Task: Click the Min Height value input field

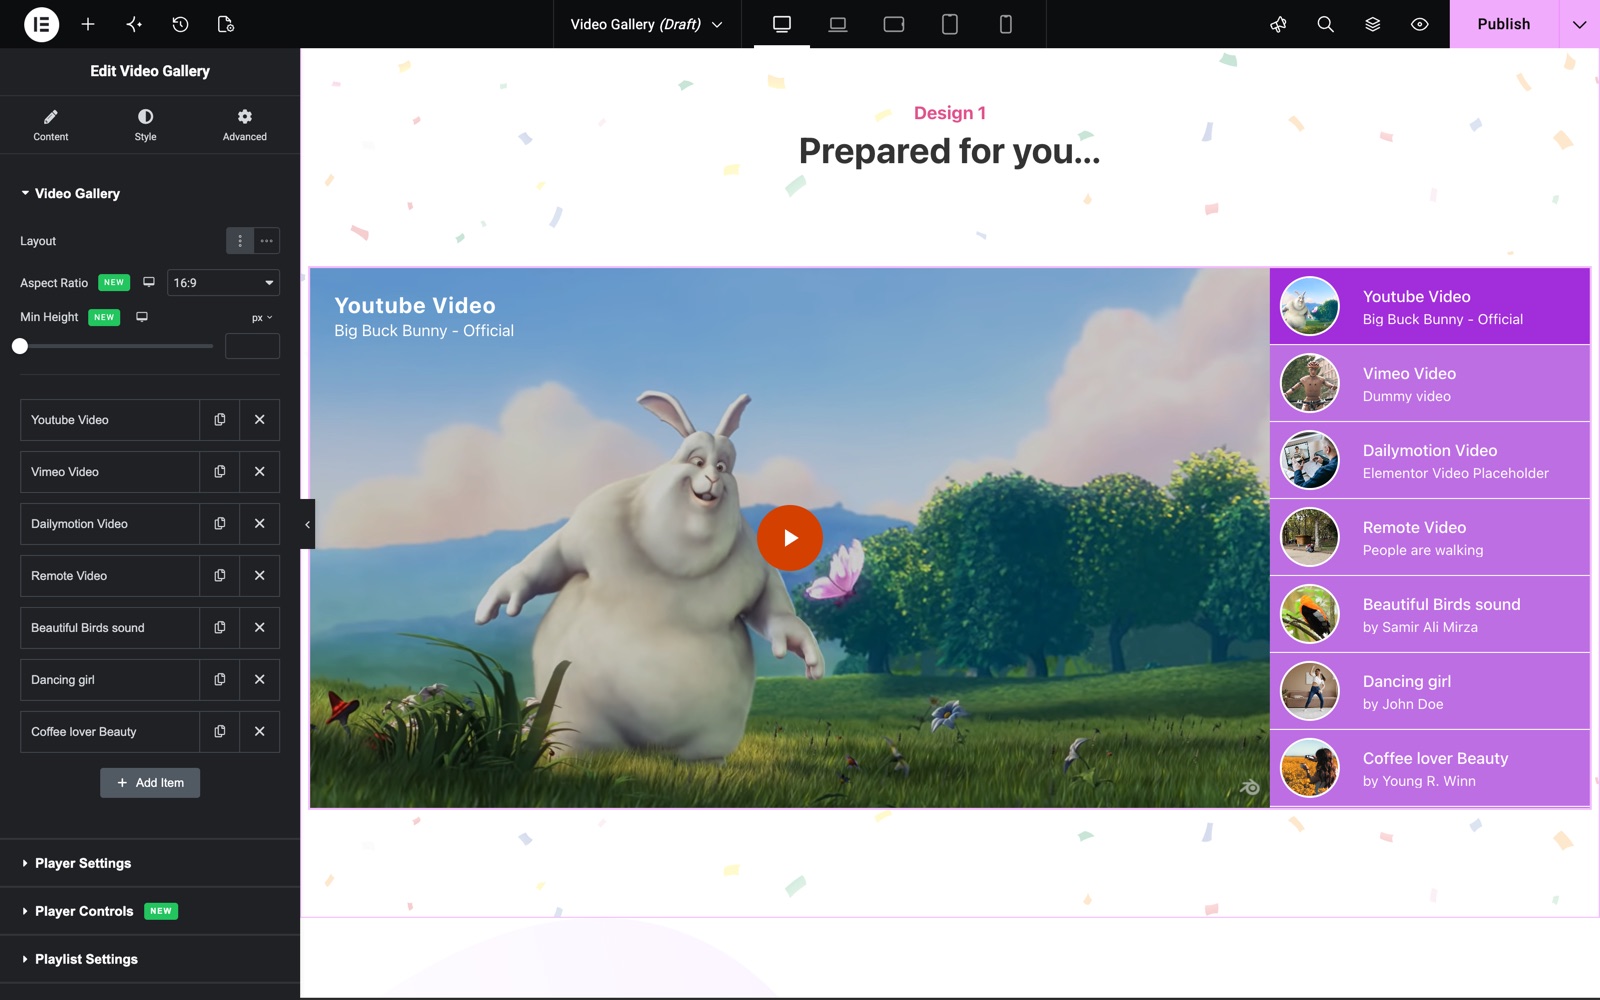Action: pos(252,346)
